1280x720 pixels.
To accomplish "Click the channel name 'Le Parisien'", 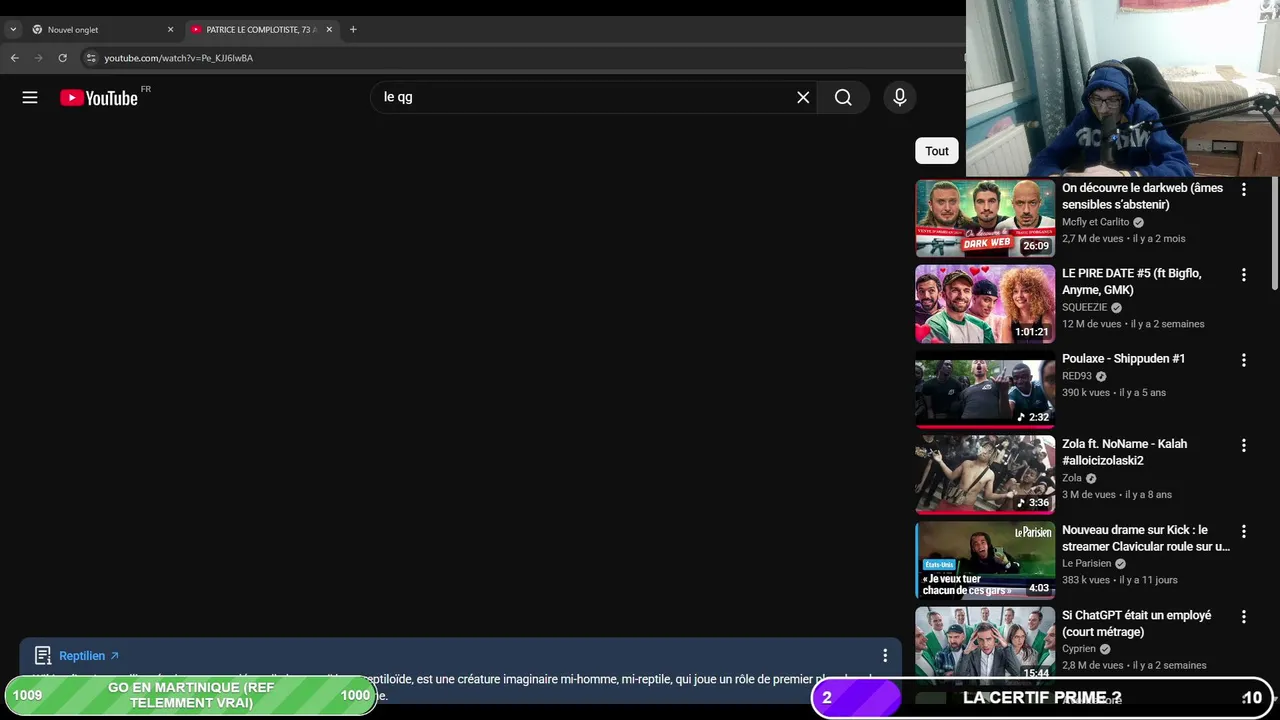I will pos(1087,563).
